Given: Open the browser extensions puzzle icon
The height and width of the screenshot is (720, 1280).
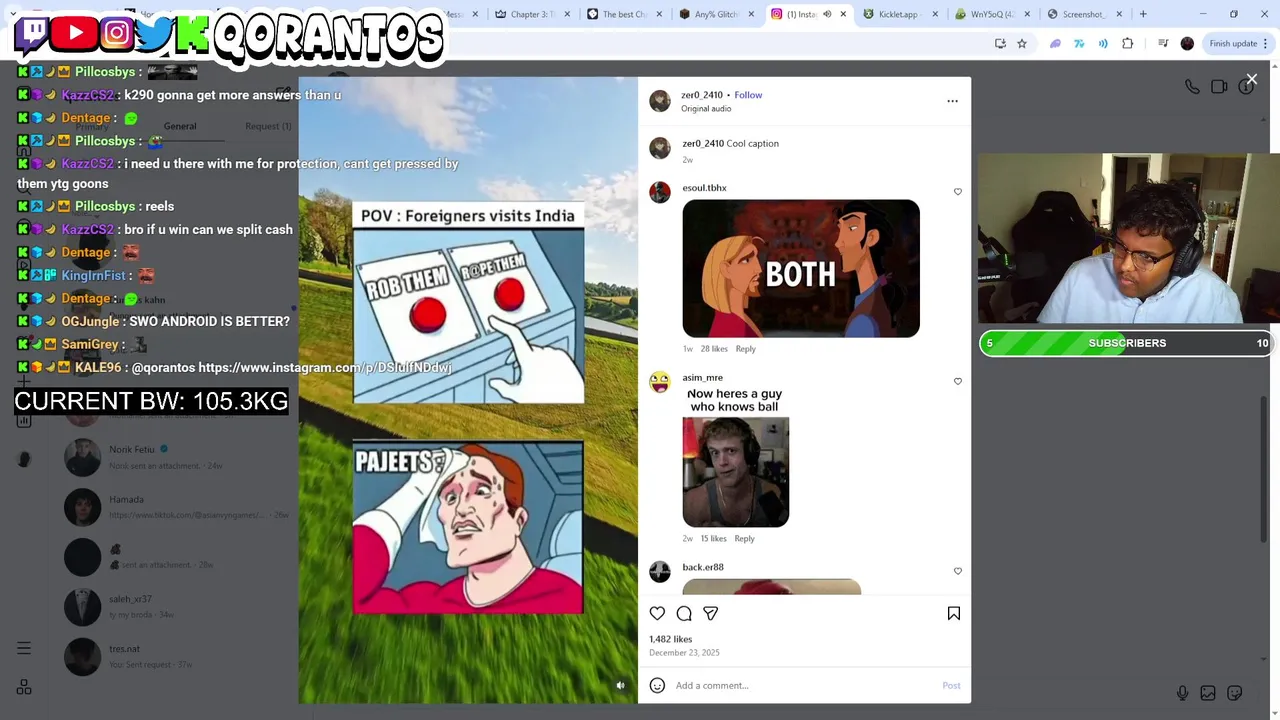Looking at the screenshot, I should pyautogui.click(x=1128, y=43).
